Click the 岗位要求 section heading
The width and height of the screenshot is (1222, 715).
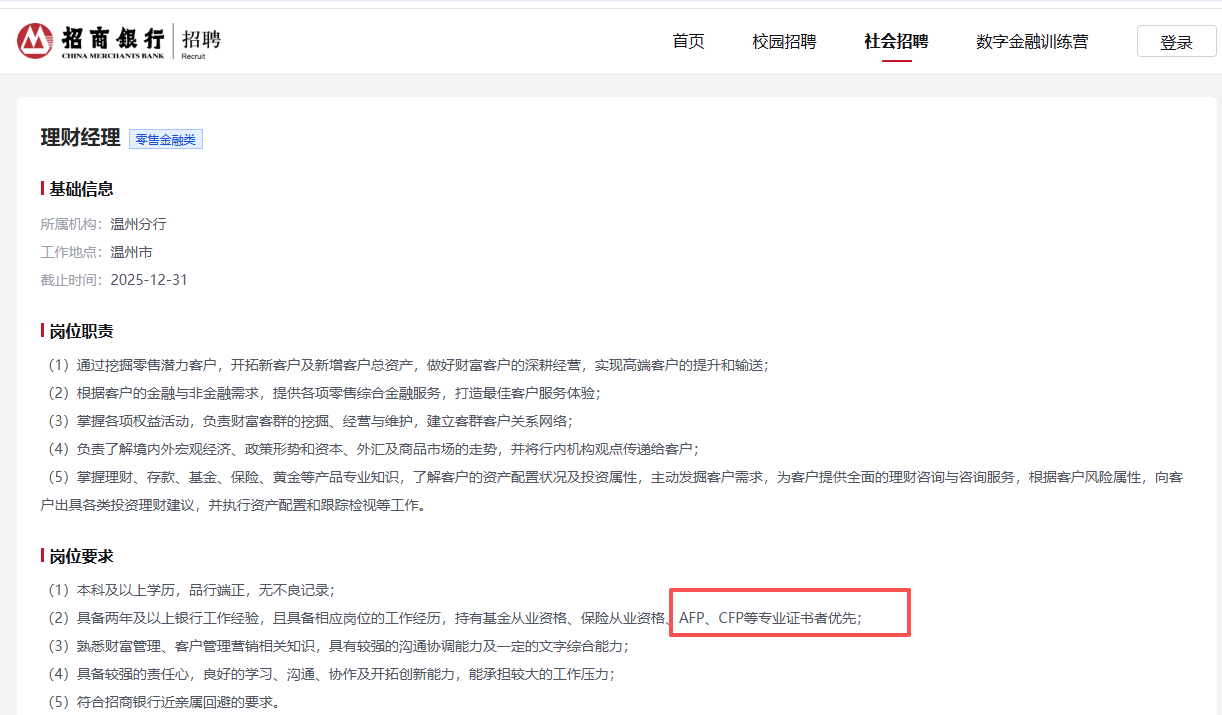pos(81,556)
